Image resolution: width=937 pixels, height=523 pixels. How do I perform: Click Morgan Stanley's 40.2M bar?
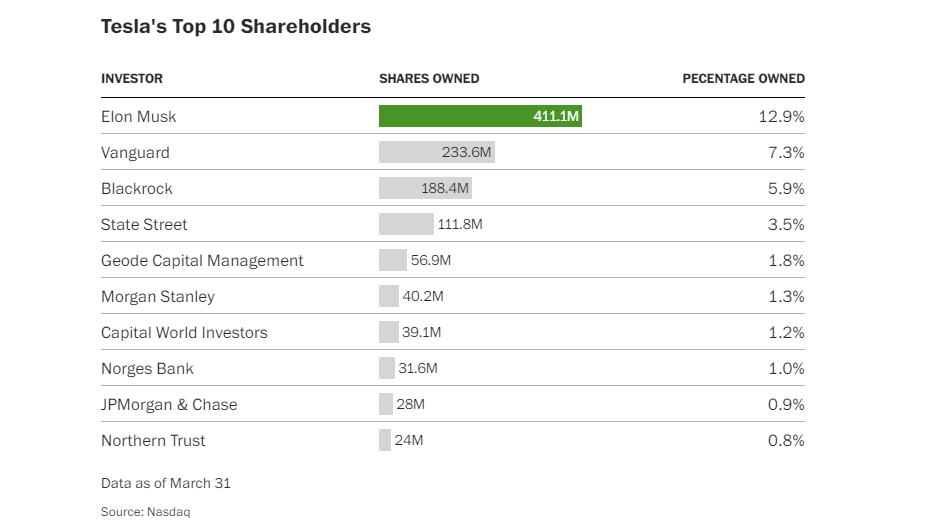click(x=389, y=296)
